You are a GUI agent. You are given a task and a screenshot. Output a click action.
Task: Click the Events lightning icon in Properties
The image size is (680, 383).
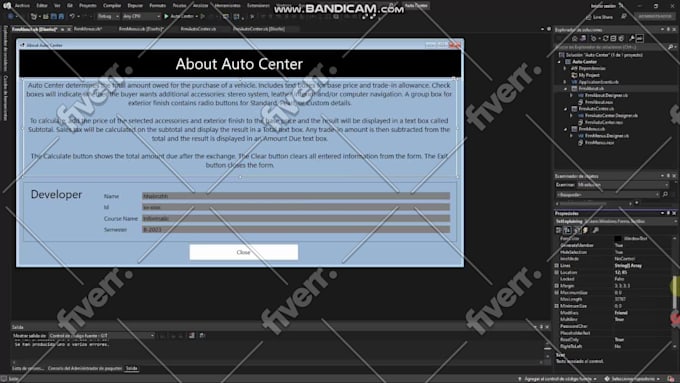(585, 230)
